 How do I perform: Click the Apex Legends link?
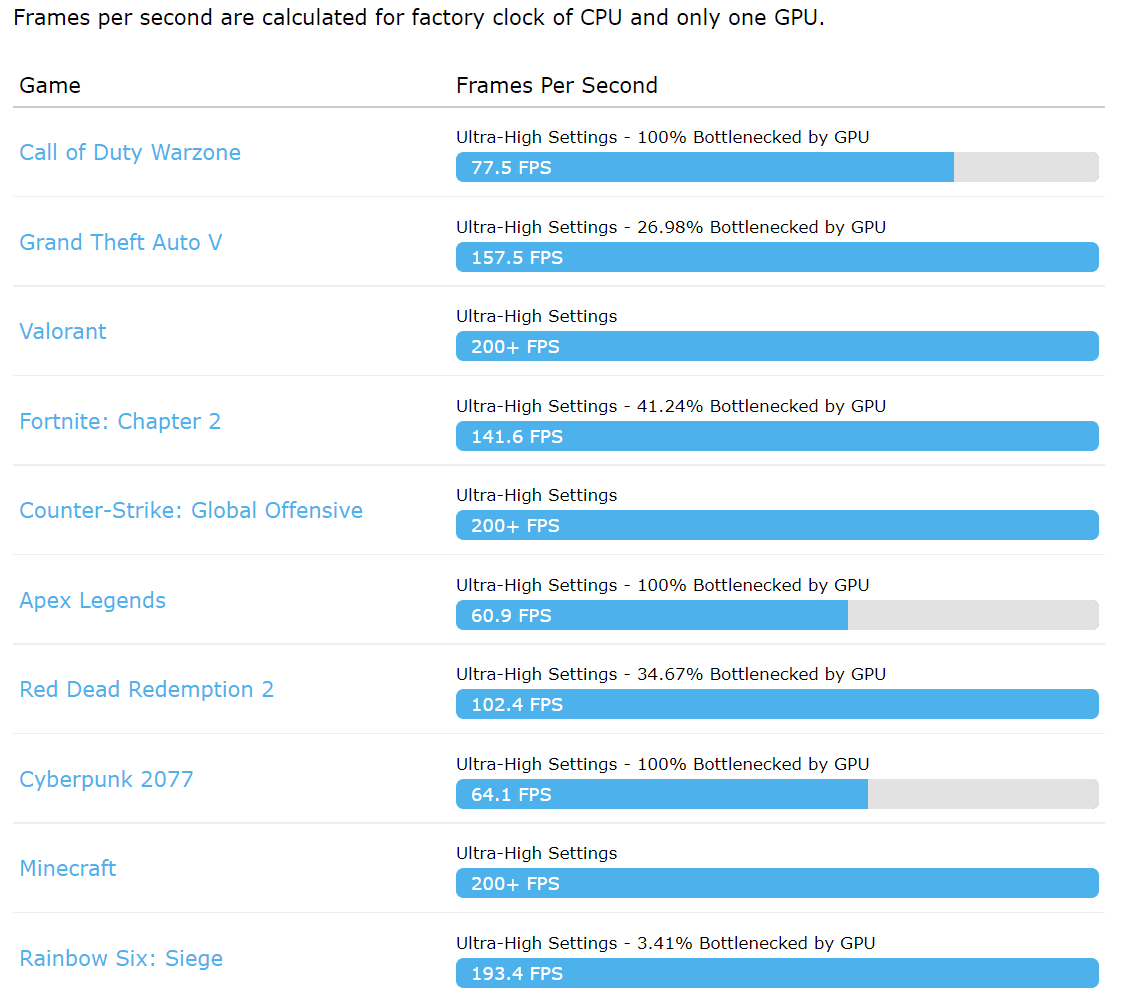pyautogui.click(x=93, y=600)
